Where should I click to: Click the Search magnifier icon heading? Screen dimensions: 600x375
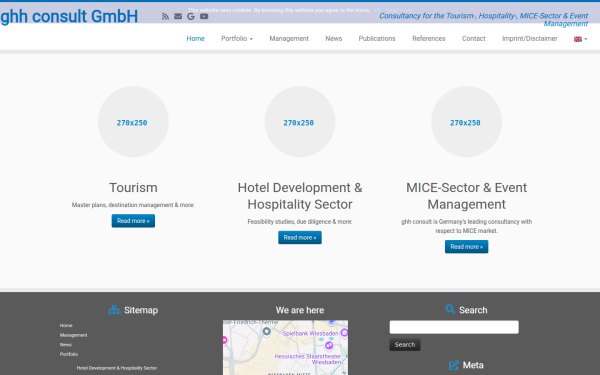click(x=450, y=309)
